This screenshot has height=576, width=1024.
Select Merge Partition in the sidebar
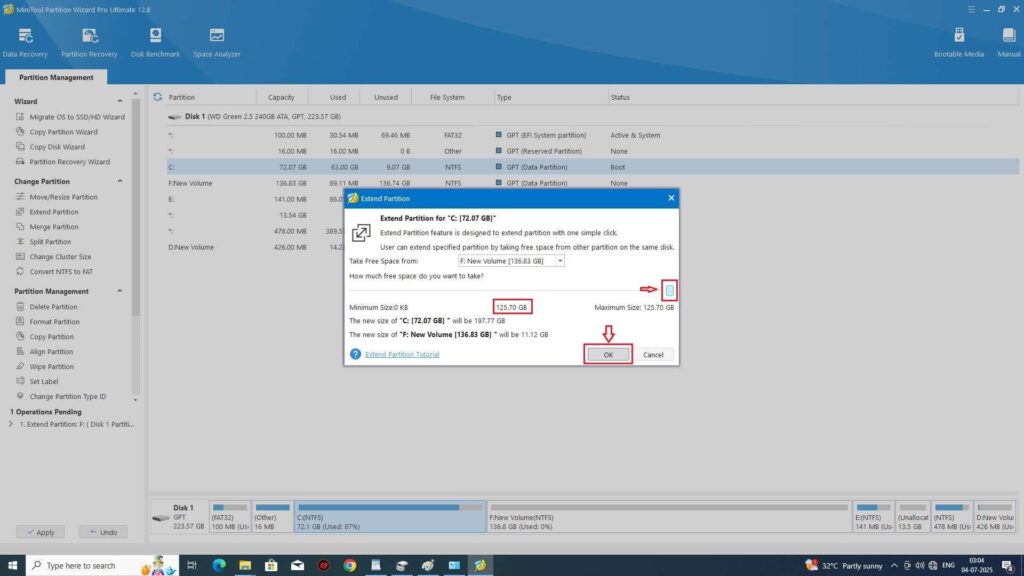pyautogui.click(x=54, y=227)
